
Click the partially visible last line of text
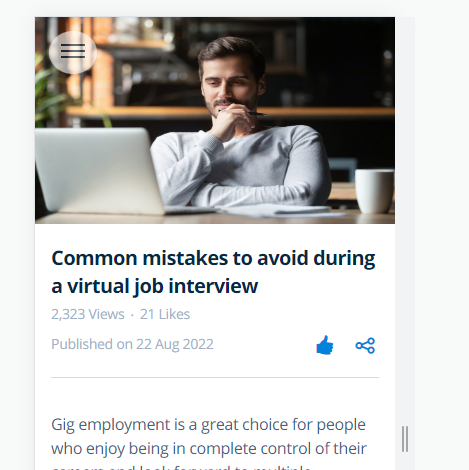(181, 467)
